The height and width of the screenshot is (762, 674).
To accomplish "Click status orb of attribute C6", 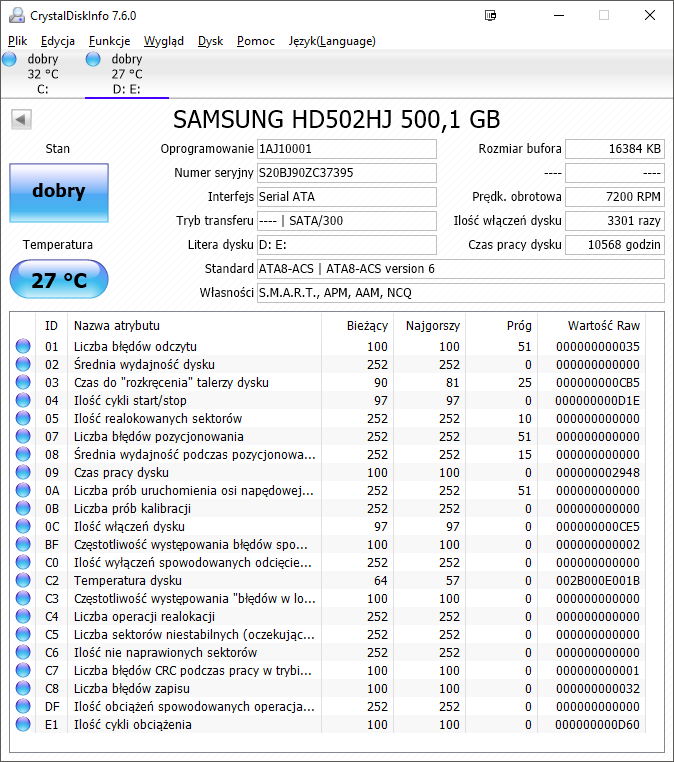I will 23,652.
